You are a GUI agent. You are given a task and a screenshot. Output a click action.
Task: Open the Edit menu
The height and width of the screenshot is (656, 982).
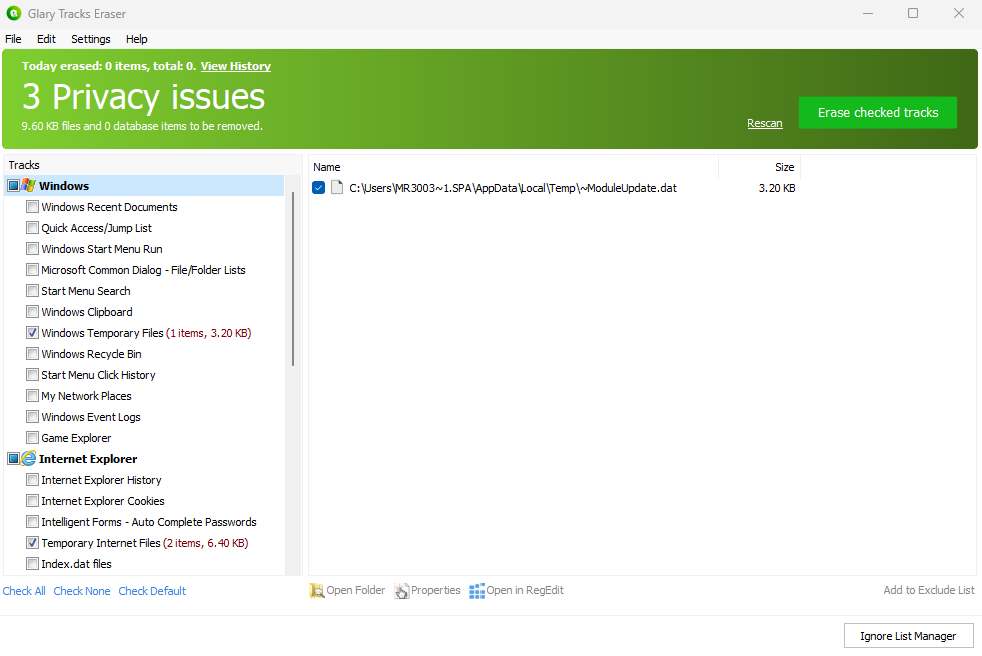pos(46,39)
